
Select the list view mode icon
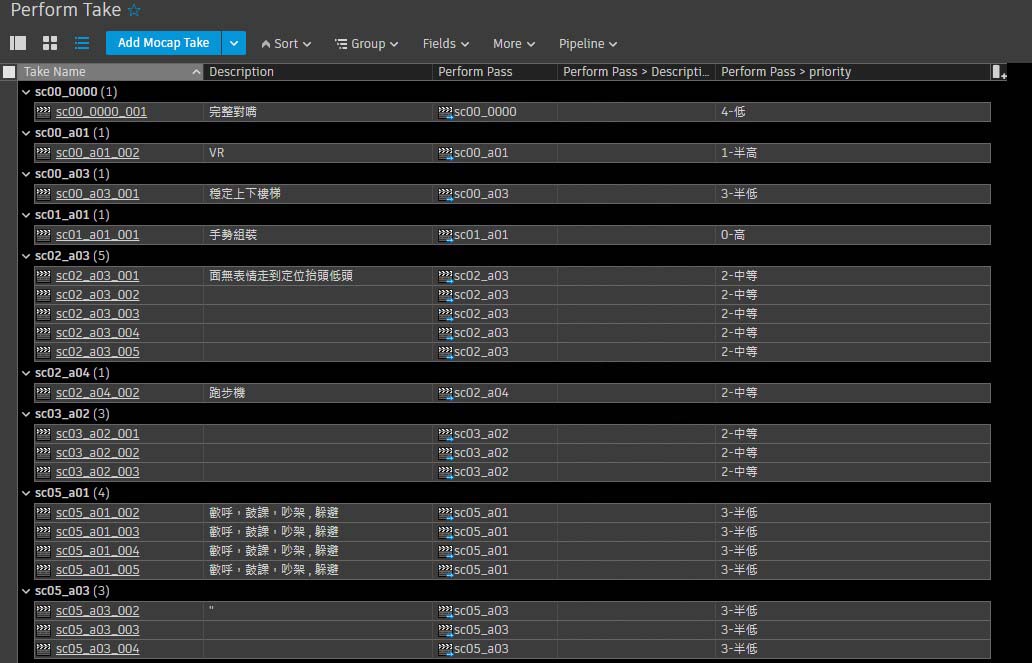(x=82, y=43)
